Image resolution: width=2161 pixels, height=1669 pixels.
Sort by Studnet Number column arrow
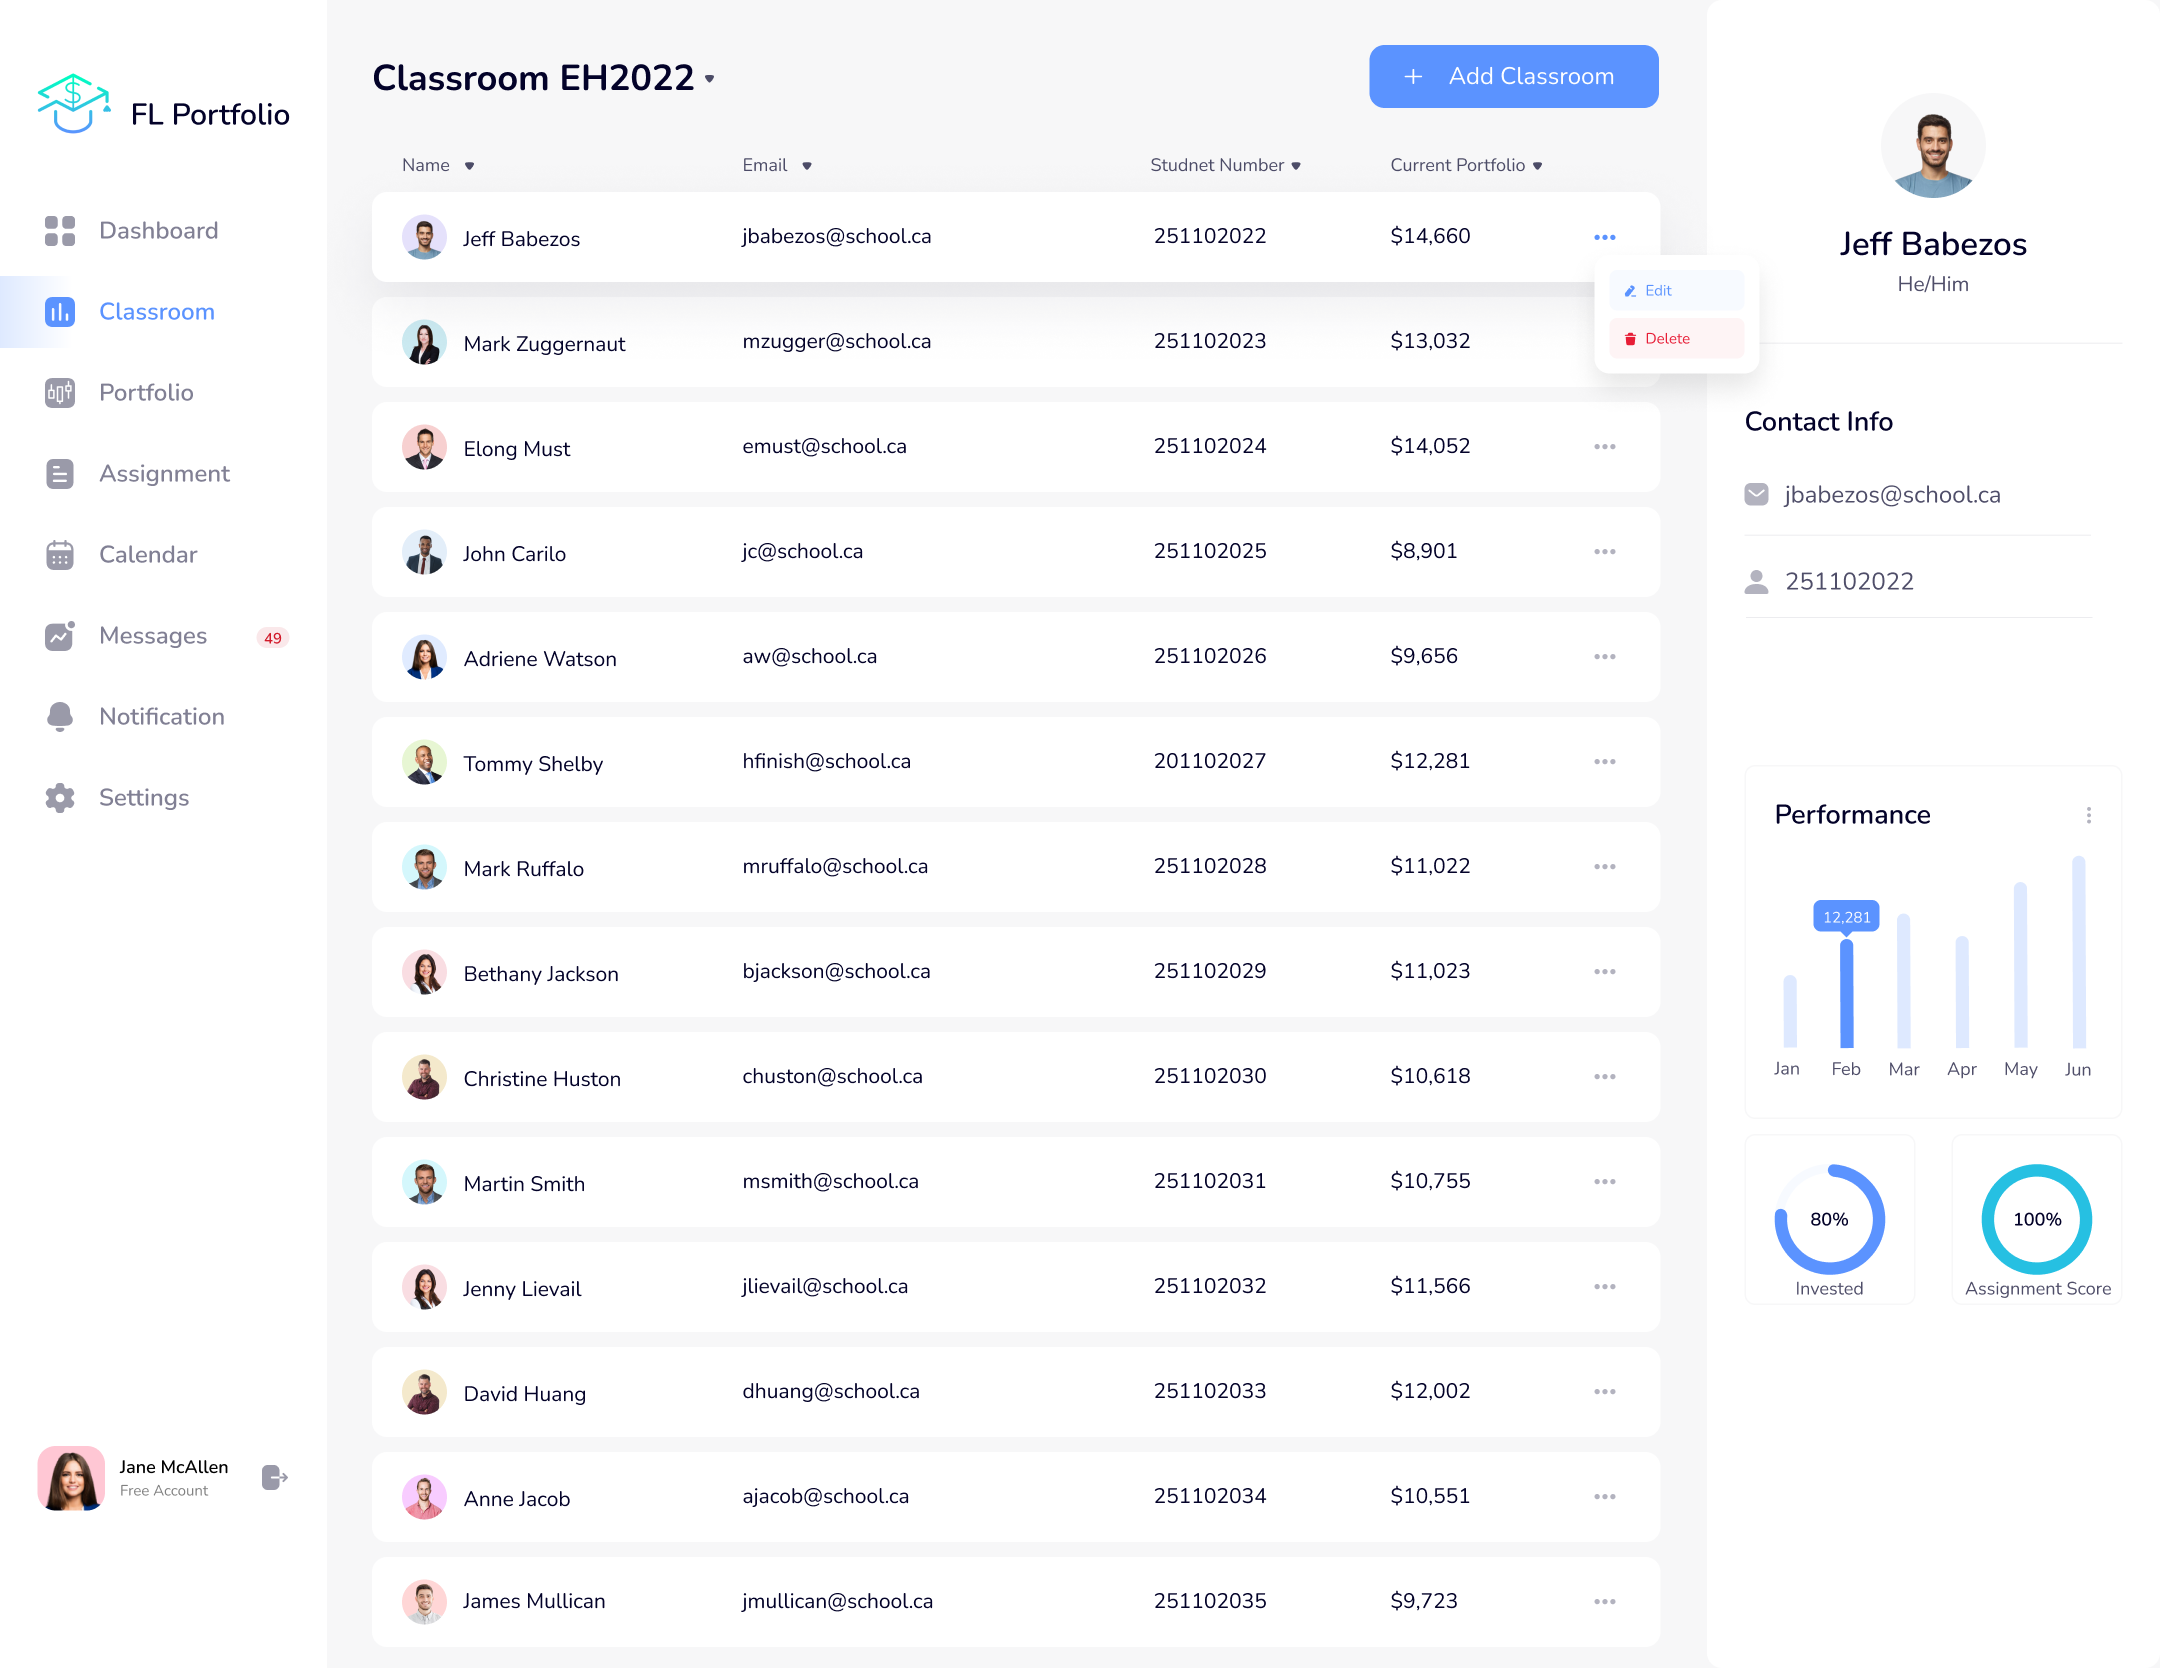(x=1296, y=166)
